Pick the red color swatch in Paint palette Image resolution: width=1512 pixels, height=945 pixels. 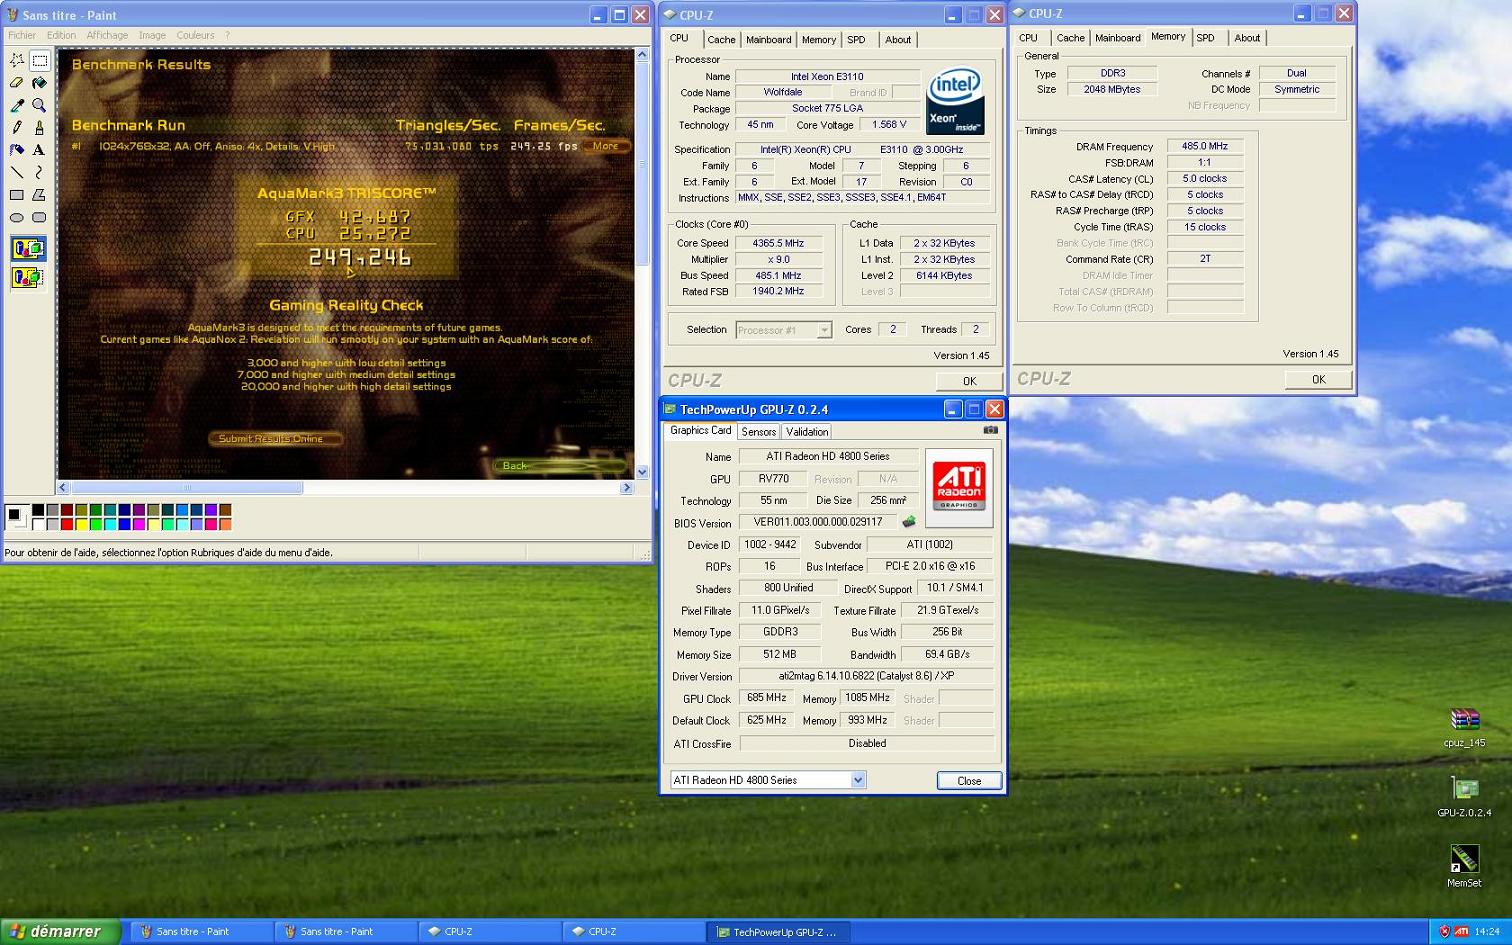tap(67, 524)
